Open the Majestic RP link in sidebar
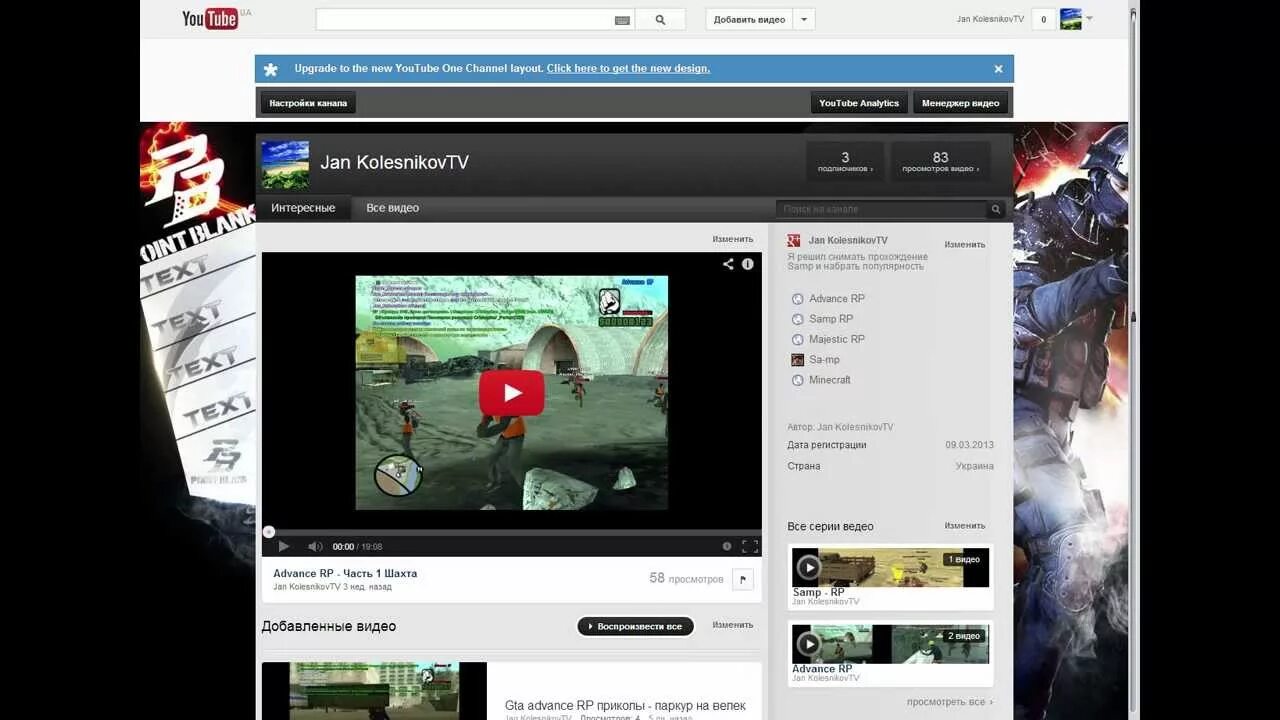The width and height of the screenshot is (1280, 720). pyautogui.click(x=837, y=339)
